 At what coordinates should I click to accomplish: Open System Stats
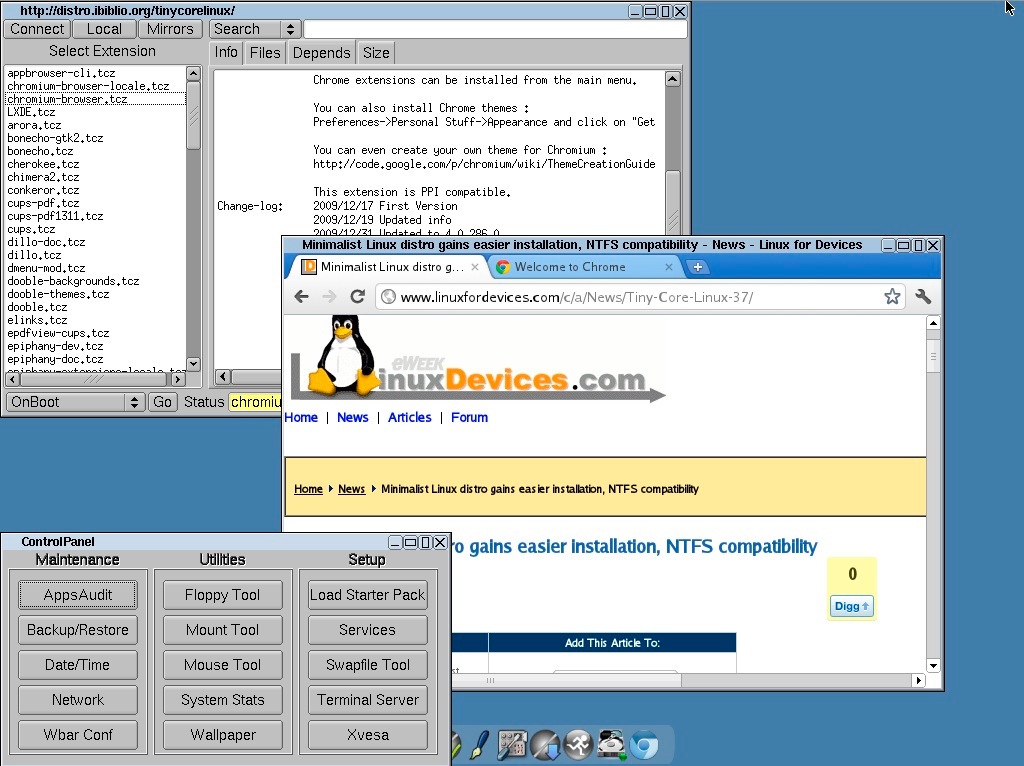click(223, 700)
